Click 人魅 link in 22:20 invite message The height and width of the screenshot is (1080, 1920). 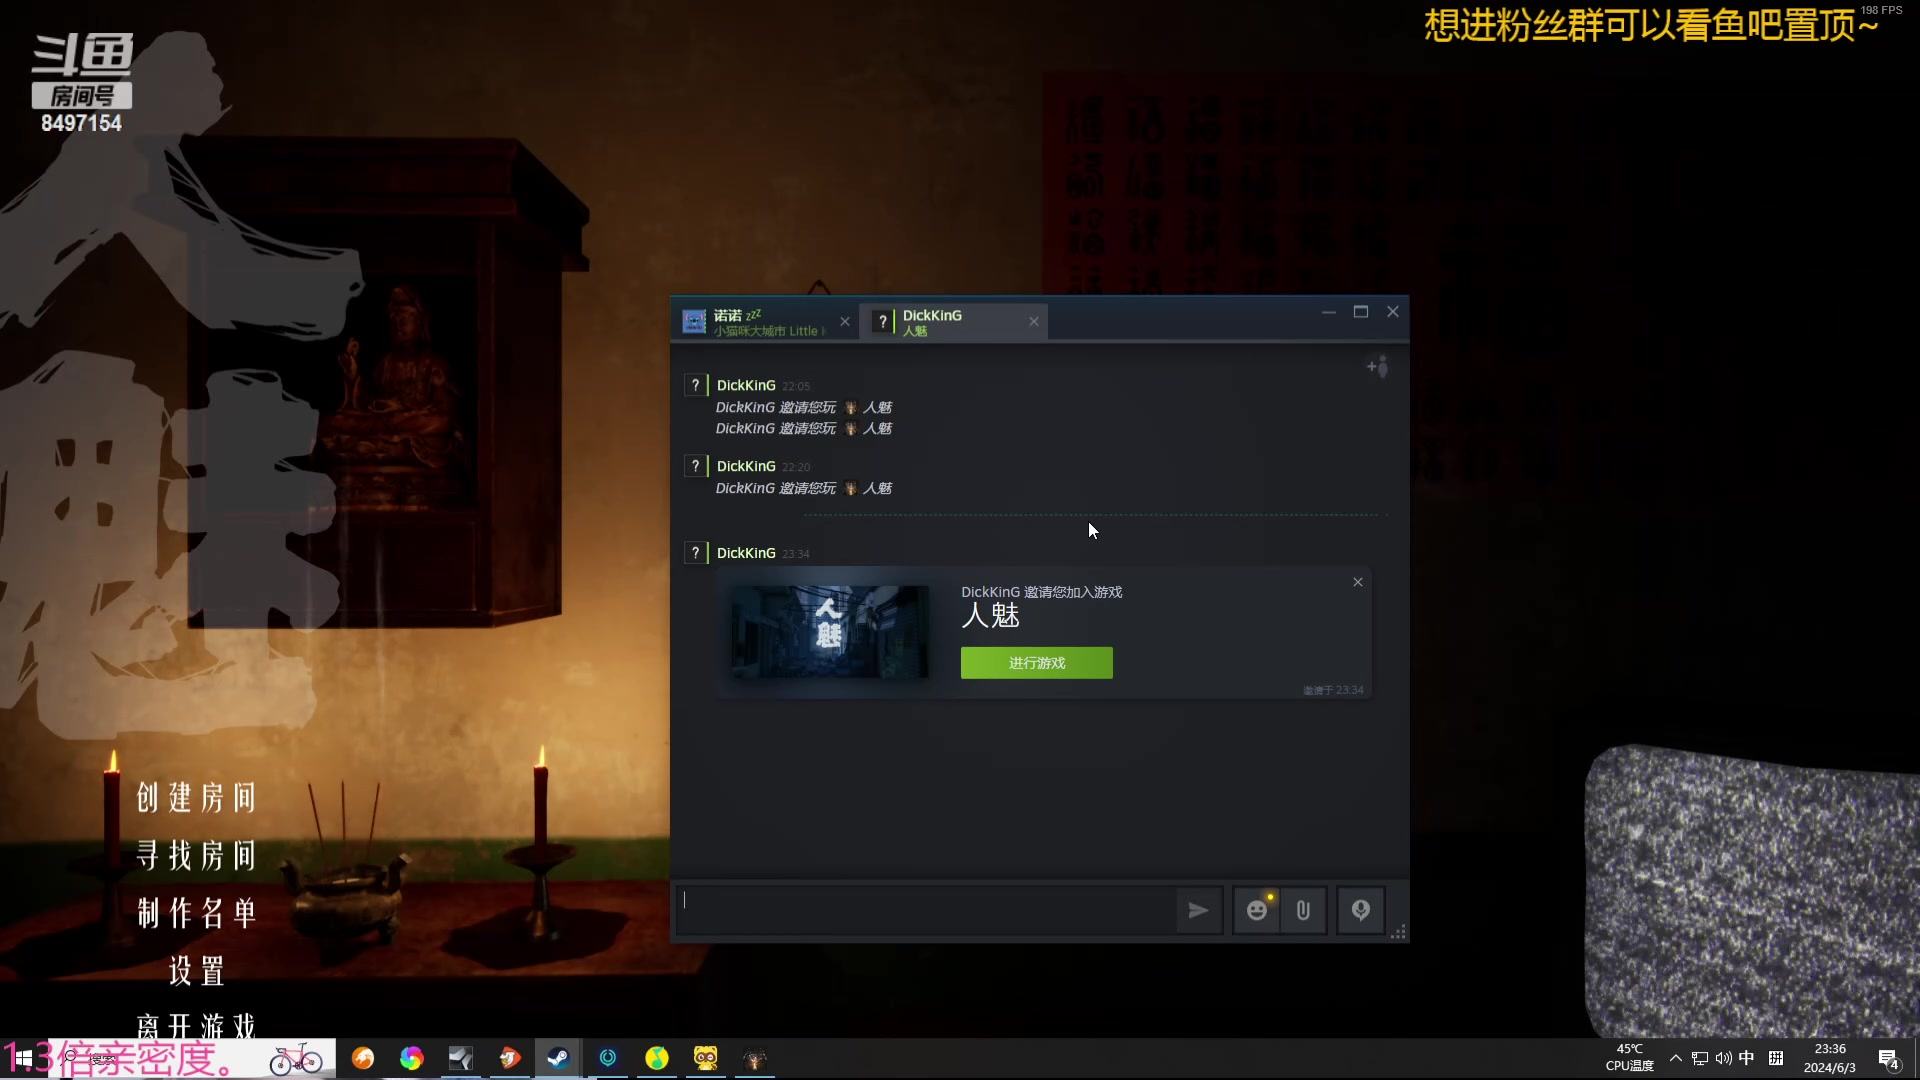click(x=877, y=488)
